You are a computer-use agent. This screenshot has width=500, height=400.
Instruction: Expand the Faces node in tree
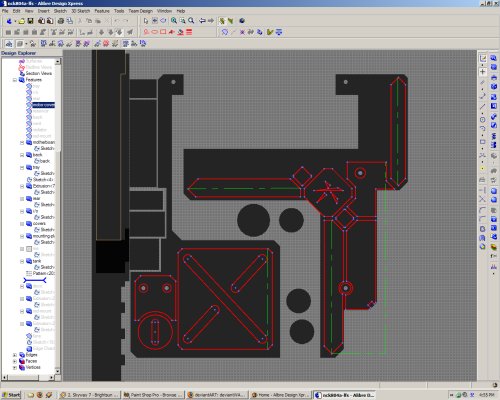[x=15, y=361]
